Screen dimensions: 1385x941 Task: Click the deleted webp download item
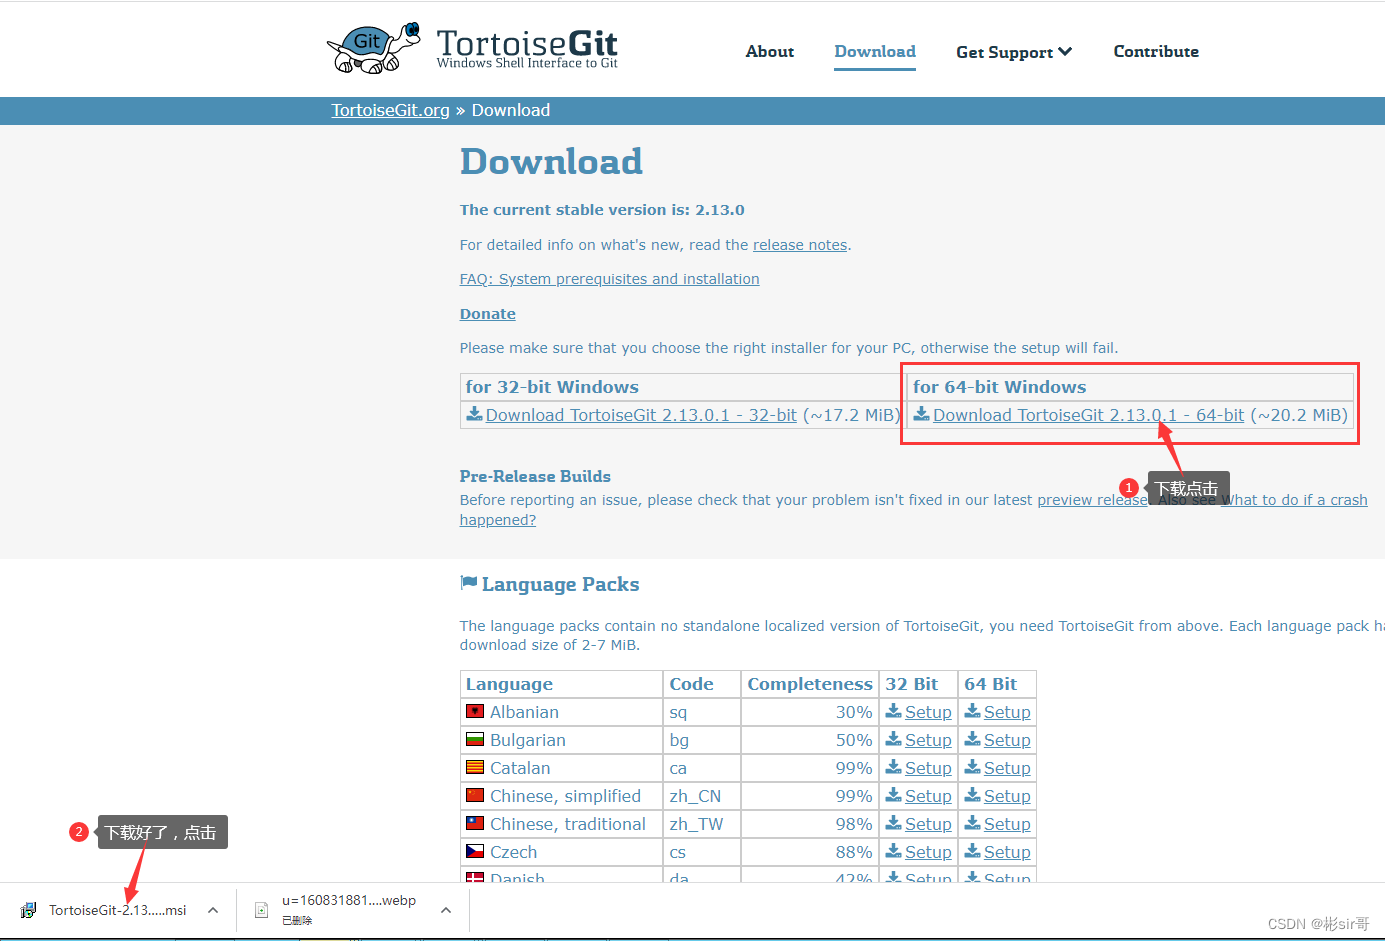point(348,910)
